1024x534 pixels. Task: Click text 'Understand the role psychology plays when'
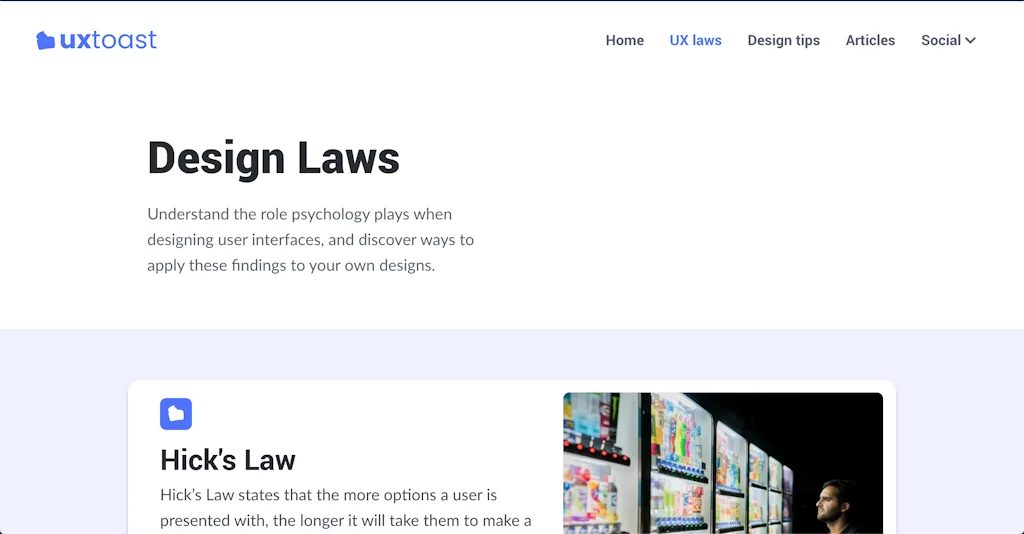299,214
